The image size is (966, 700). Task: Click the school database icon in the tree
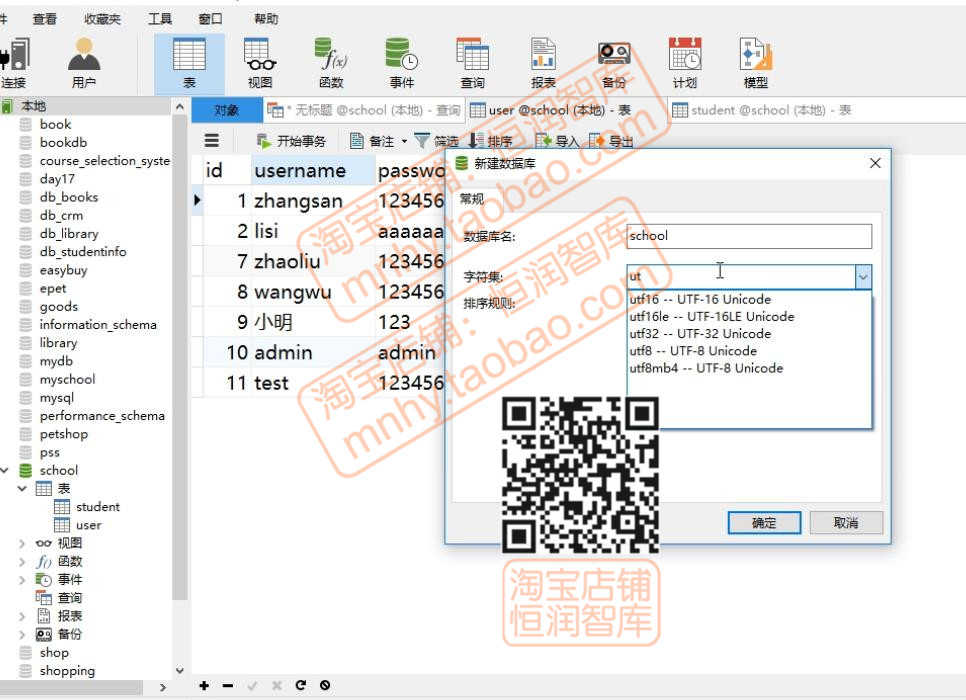point(25,471)
